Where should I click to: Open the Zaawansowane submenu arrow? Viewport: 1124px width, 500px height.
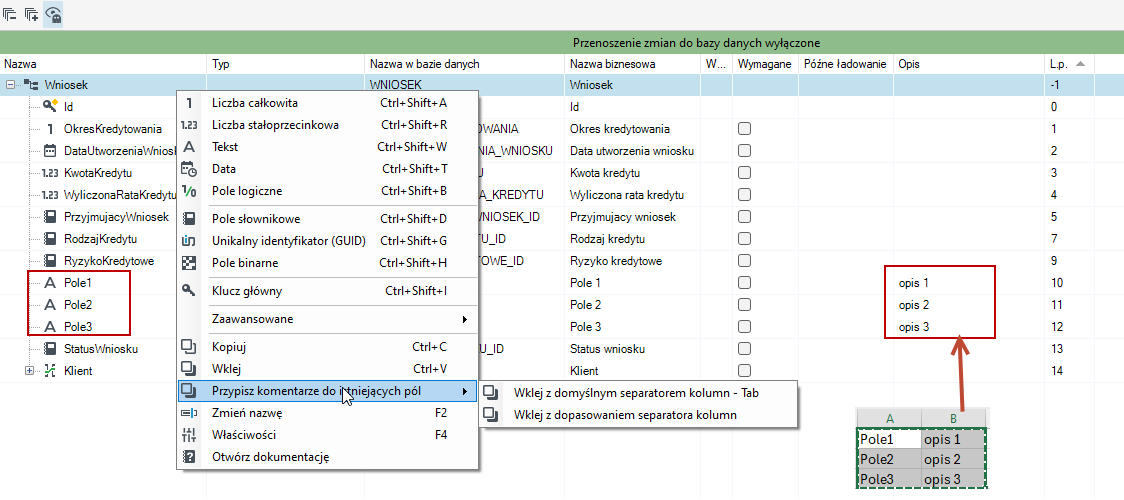pos(465,319)
